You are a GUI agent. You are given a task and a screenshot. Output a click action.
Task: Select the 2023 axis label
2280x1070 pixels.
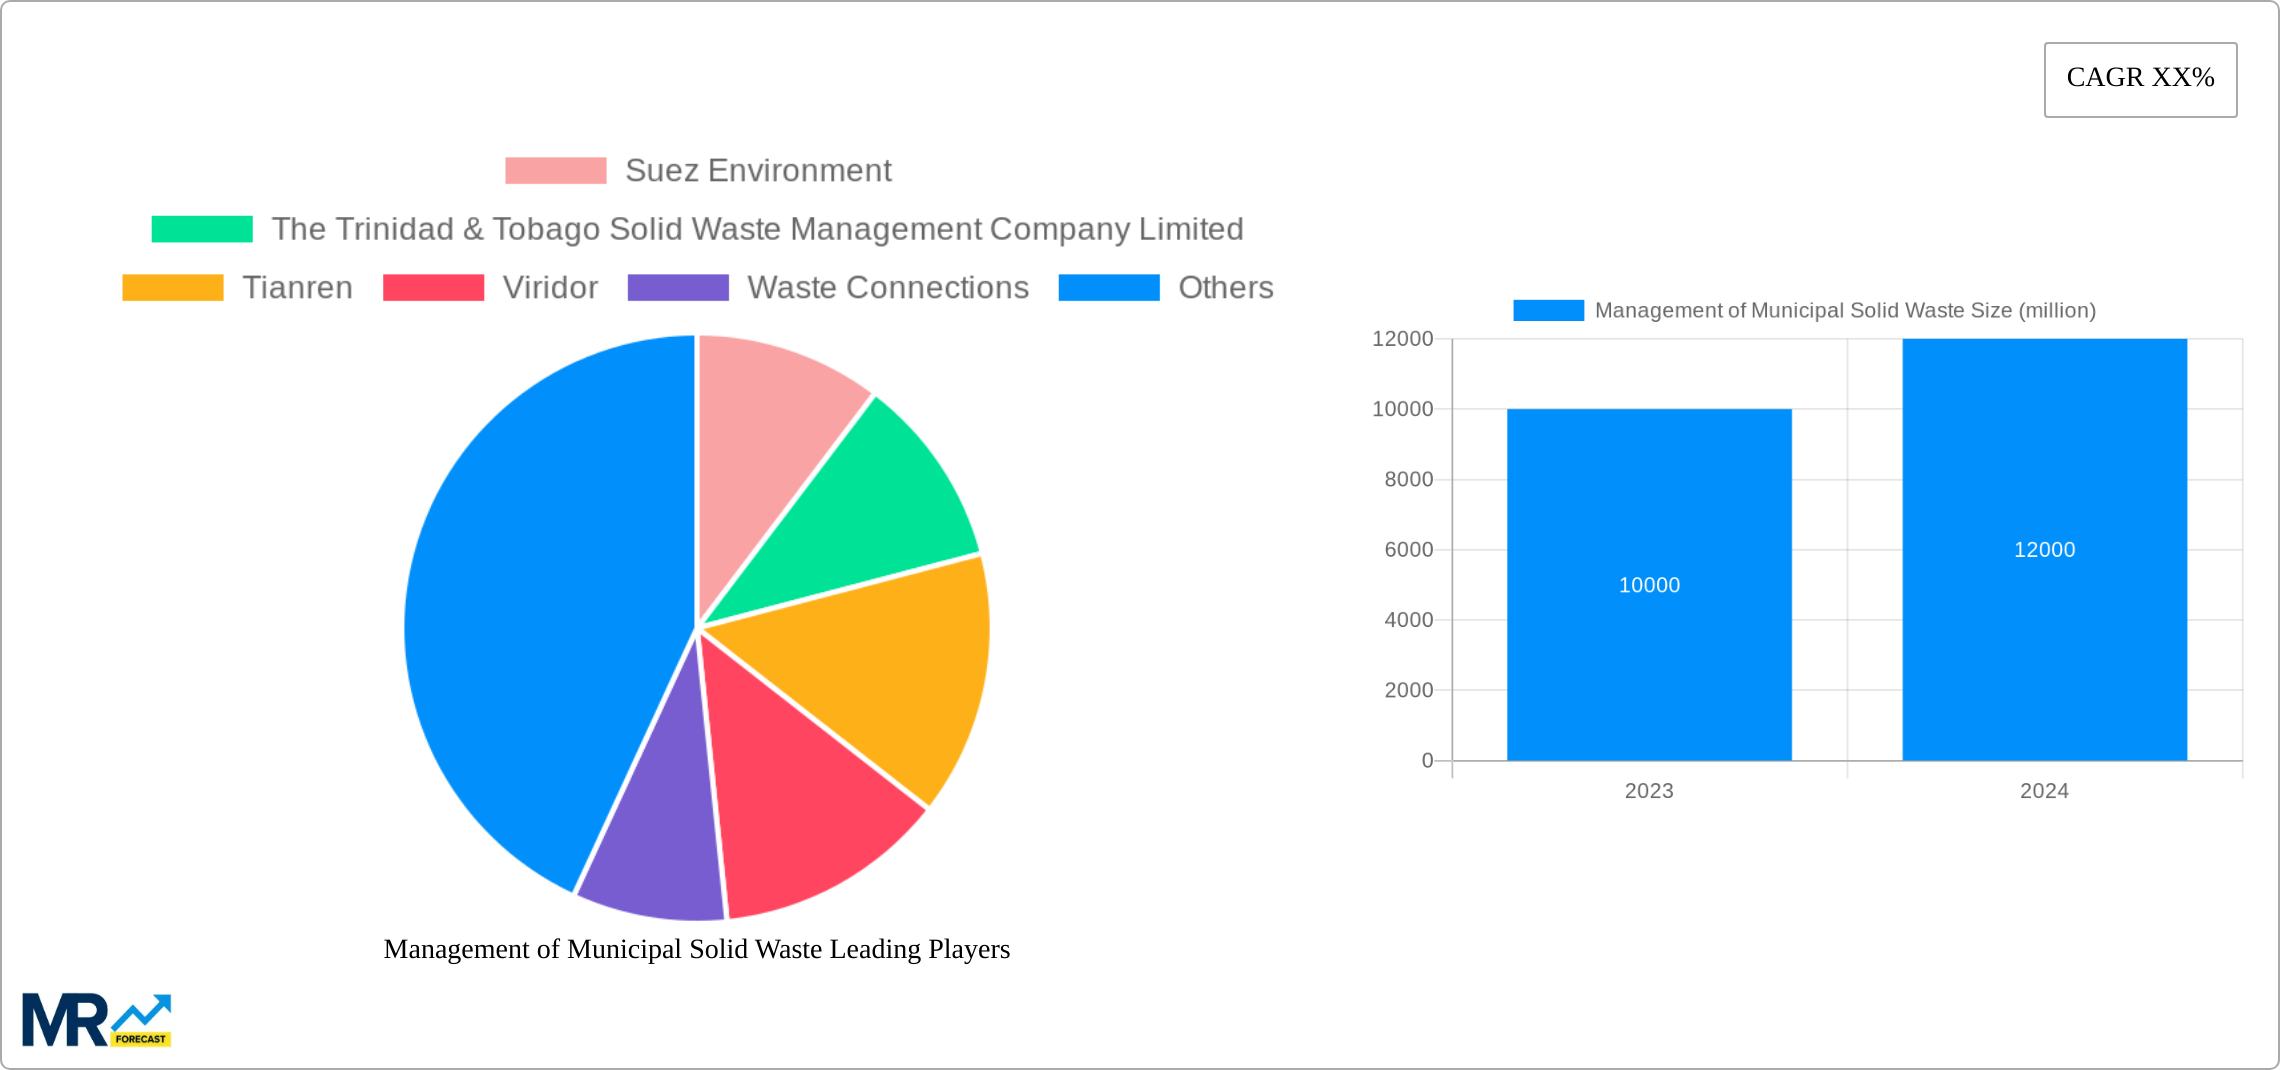coord(1649,790)
